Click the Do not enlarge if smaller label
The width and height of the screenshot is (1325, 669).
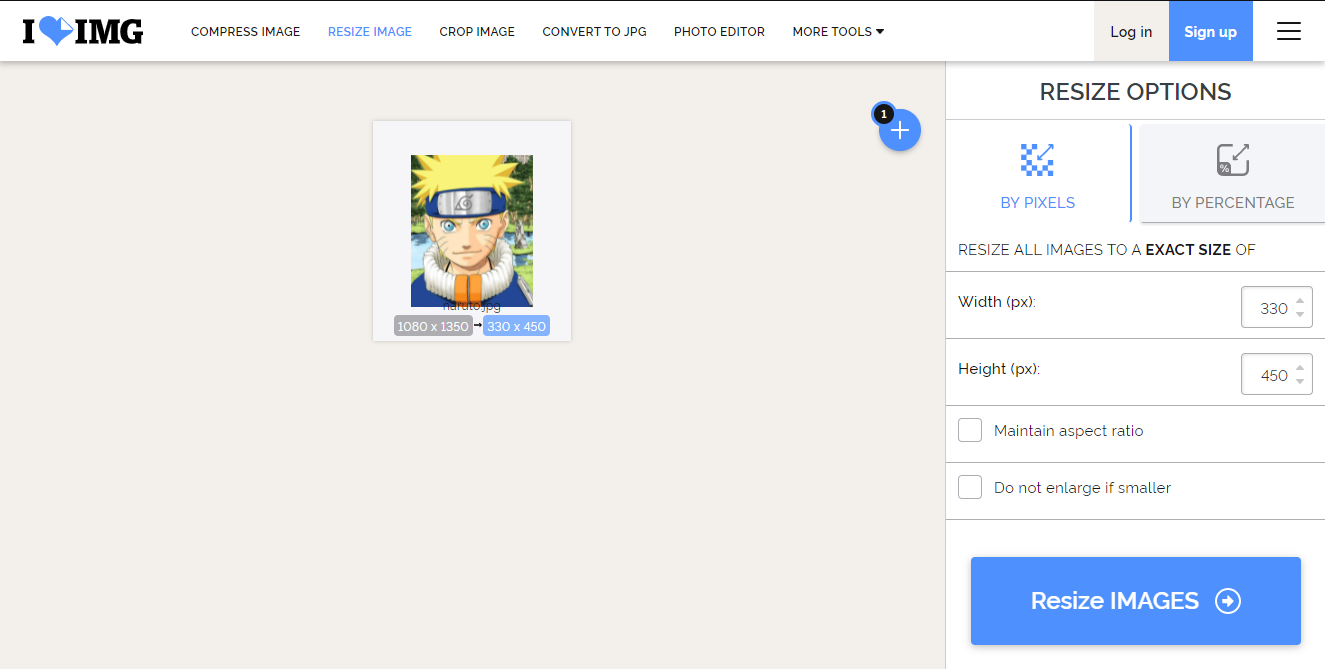click(1082, 488)
